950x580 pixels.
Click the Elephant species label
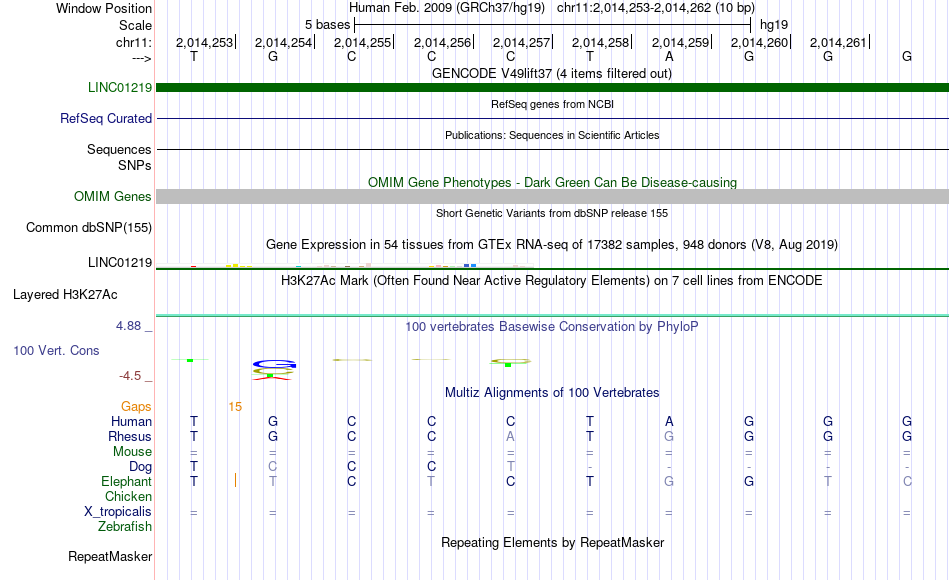[x=126, y=482]
